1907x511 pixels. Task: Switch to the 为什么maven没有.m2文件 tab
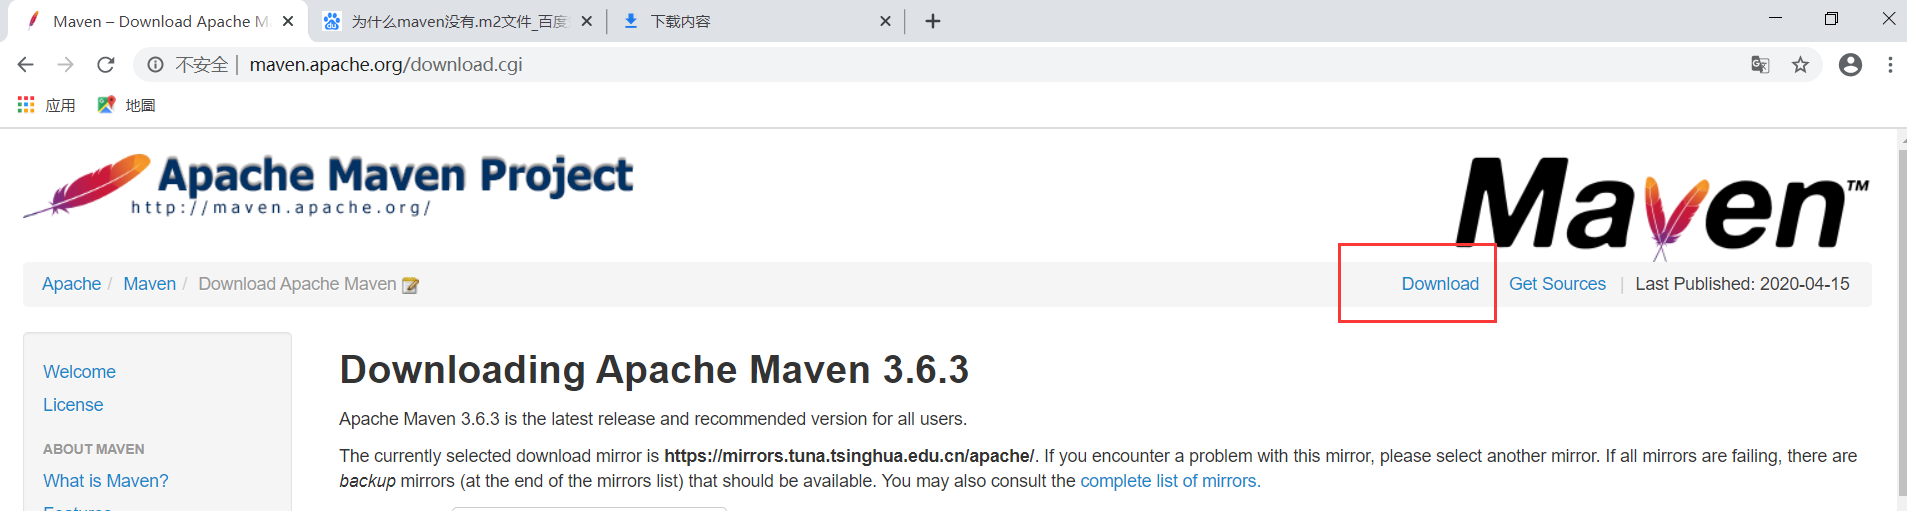[459, 21]
